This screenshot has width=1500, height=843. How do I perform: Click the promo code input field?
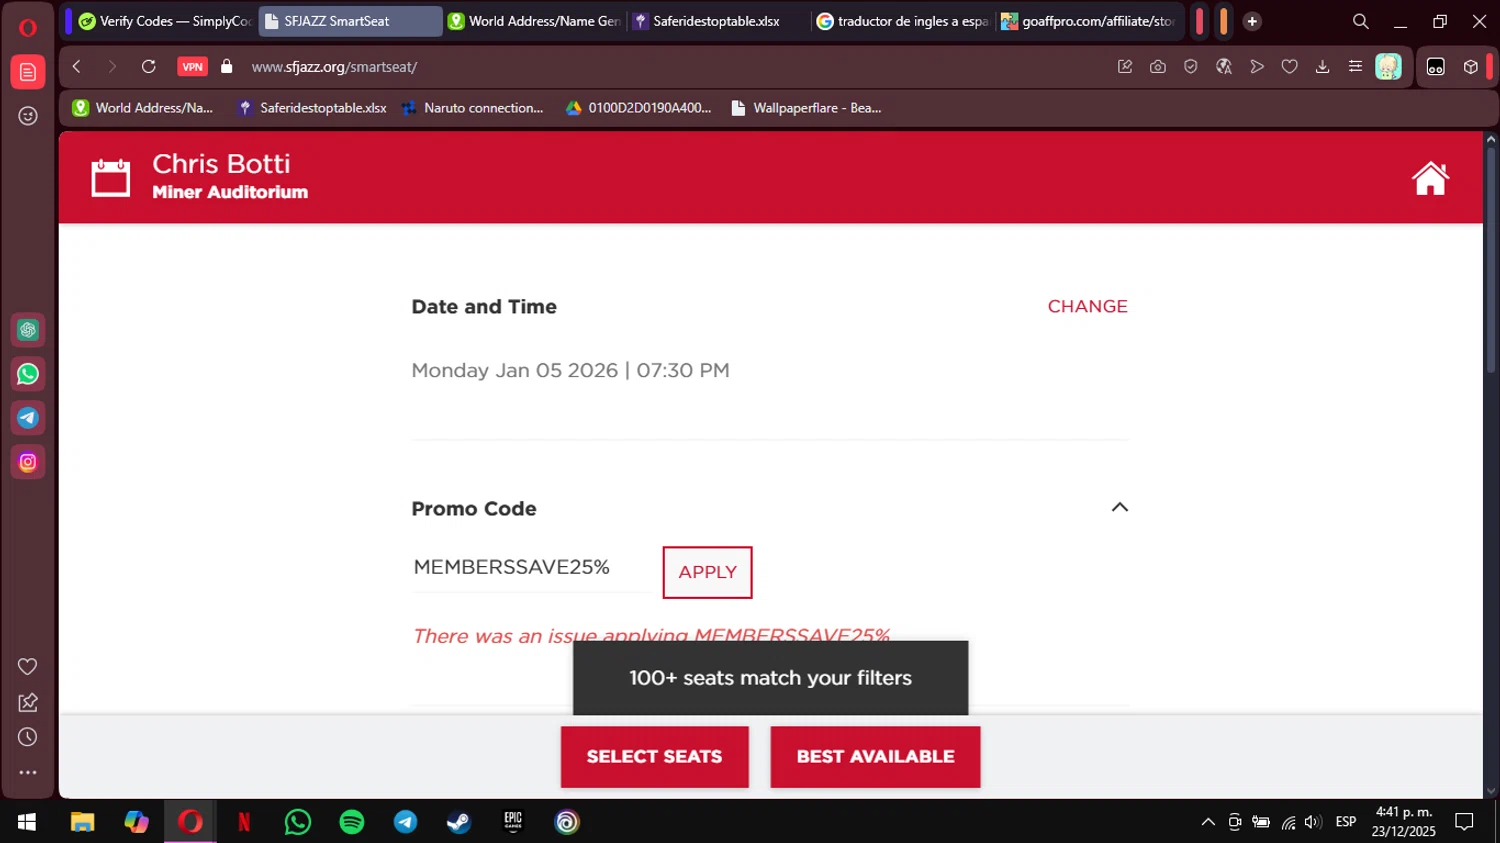pos(531,568)
